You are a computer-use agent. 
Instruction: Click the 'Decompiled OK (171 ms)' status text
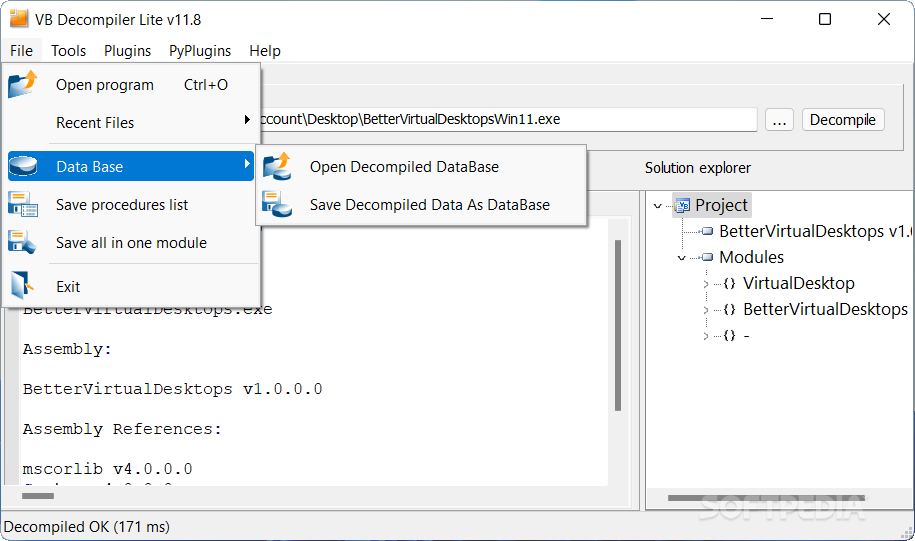[86, 527]
